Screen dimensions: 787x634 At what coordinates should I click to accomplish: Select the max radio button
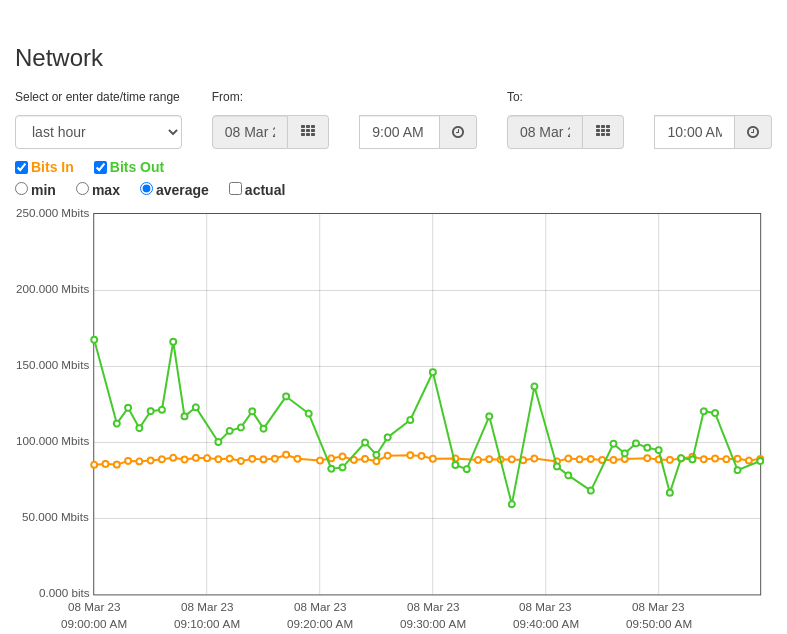82,189
